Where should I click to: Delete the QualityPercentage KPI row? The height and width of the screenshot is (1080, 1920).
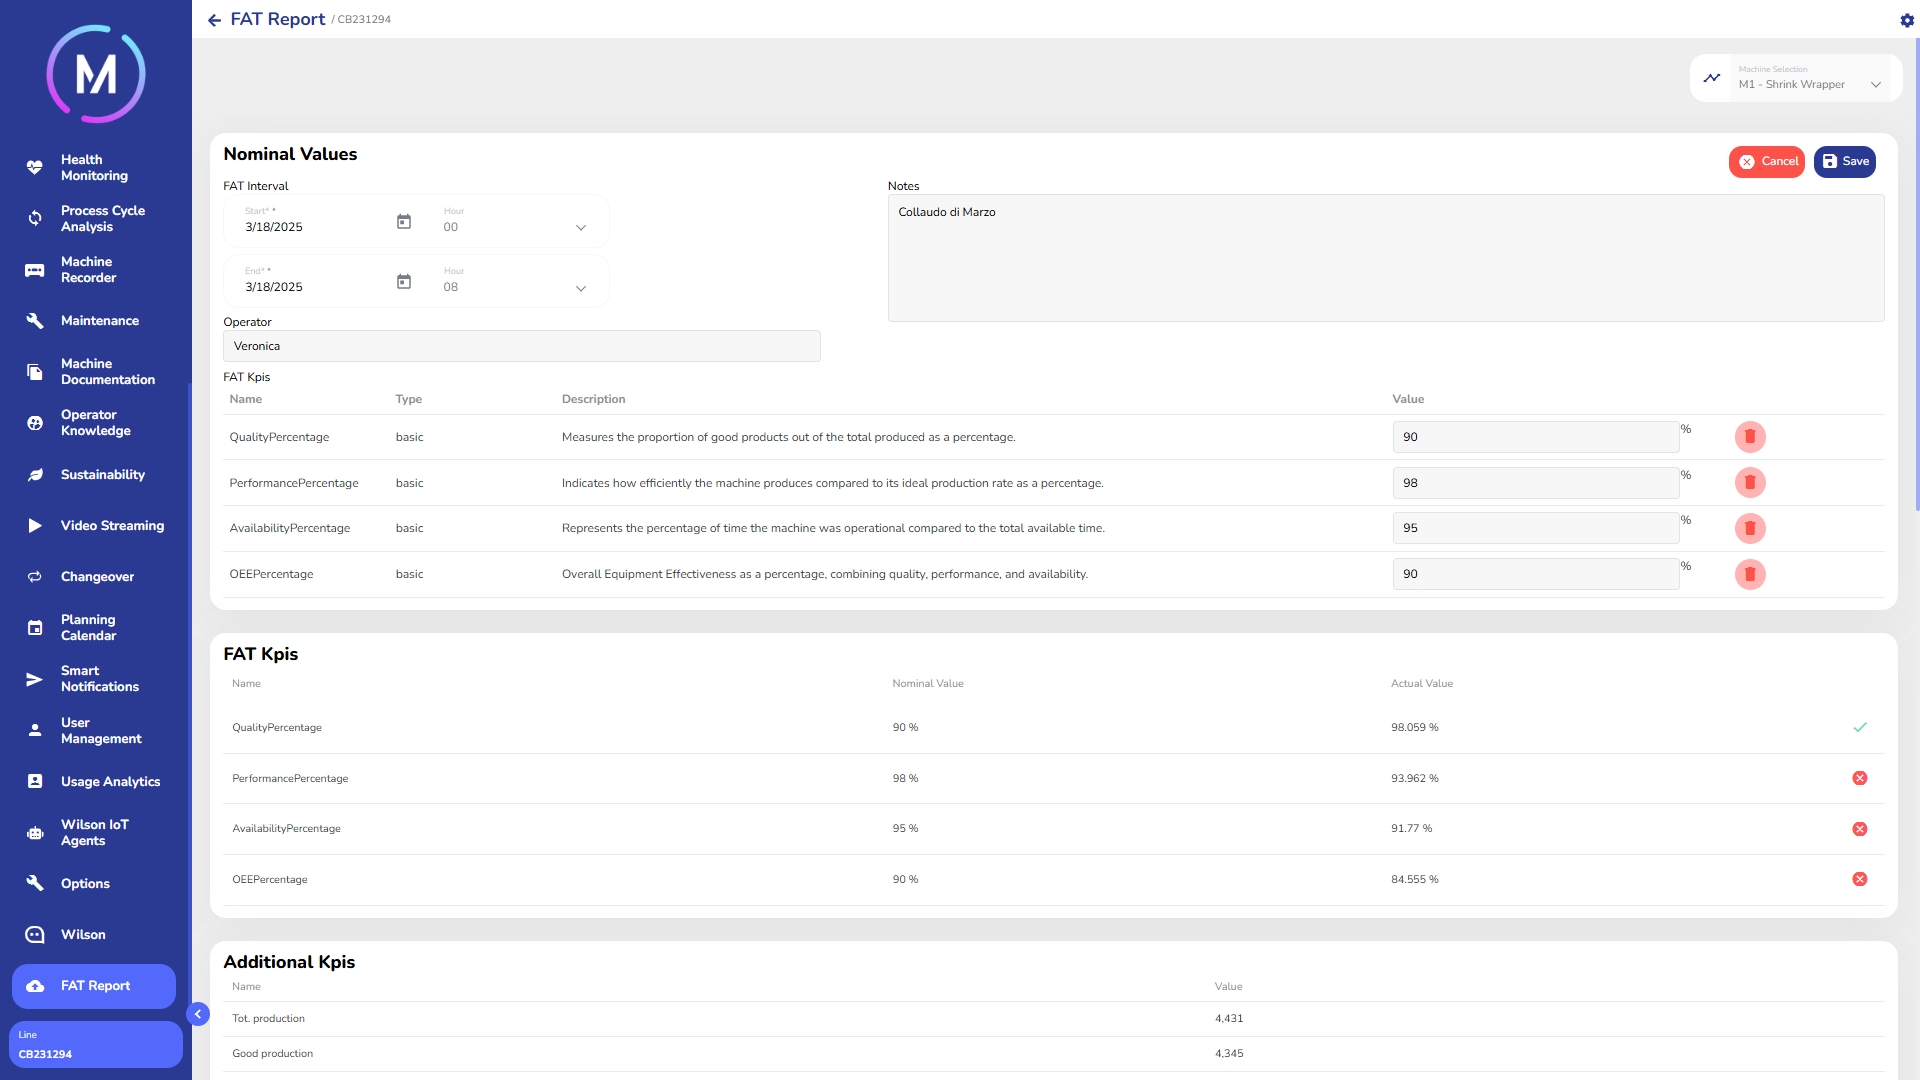[x=1749, y=437]
